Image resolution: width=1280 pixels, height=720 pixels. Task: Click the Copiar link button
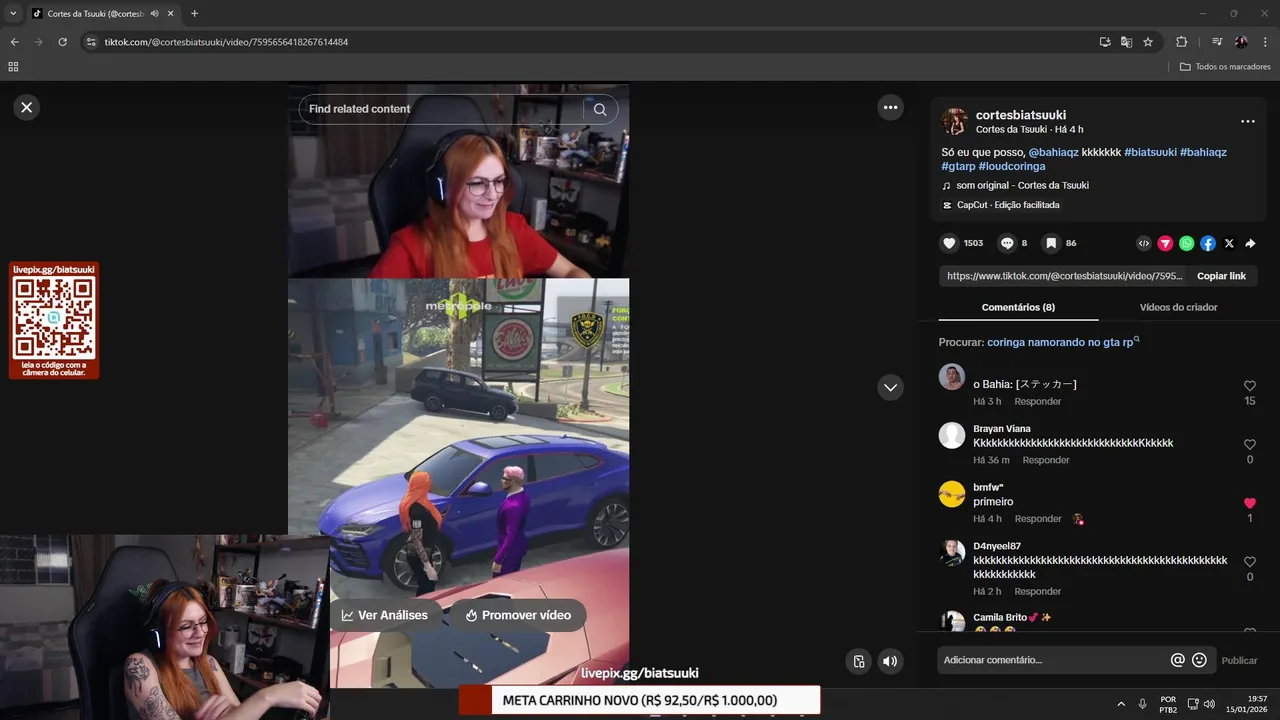1221,276
